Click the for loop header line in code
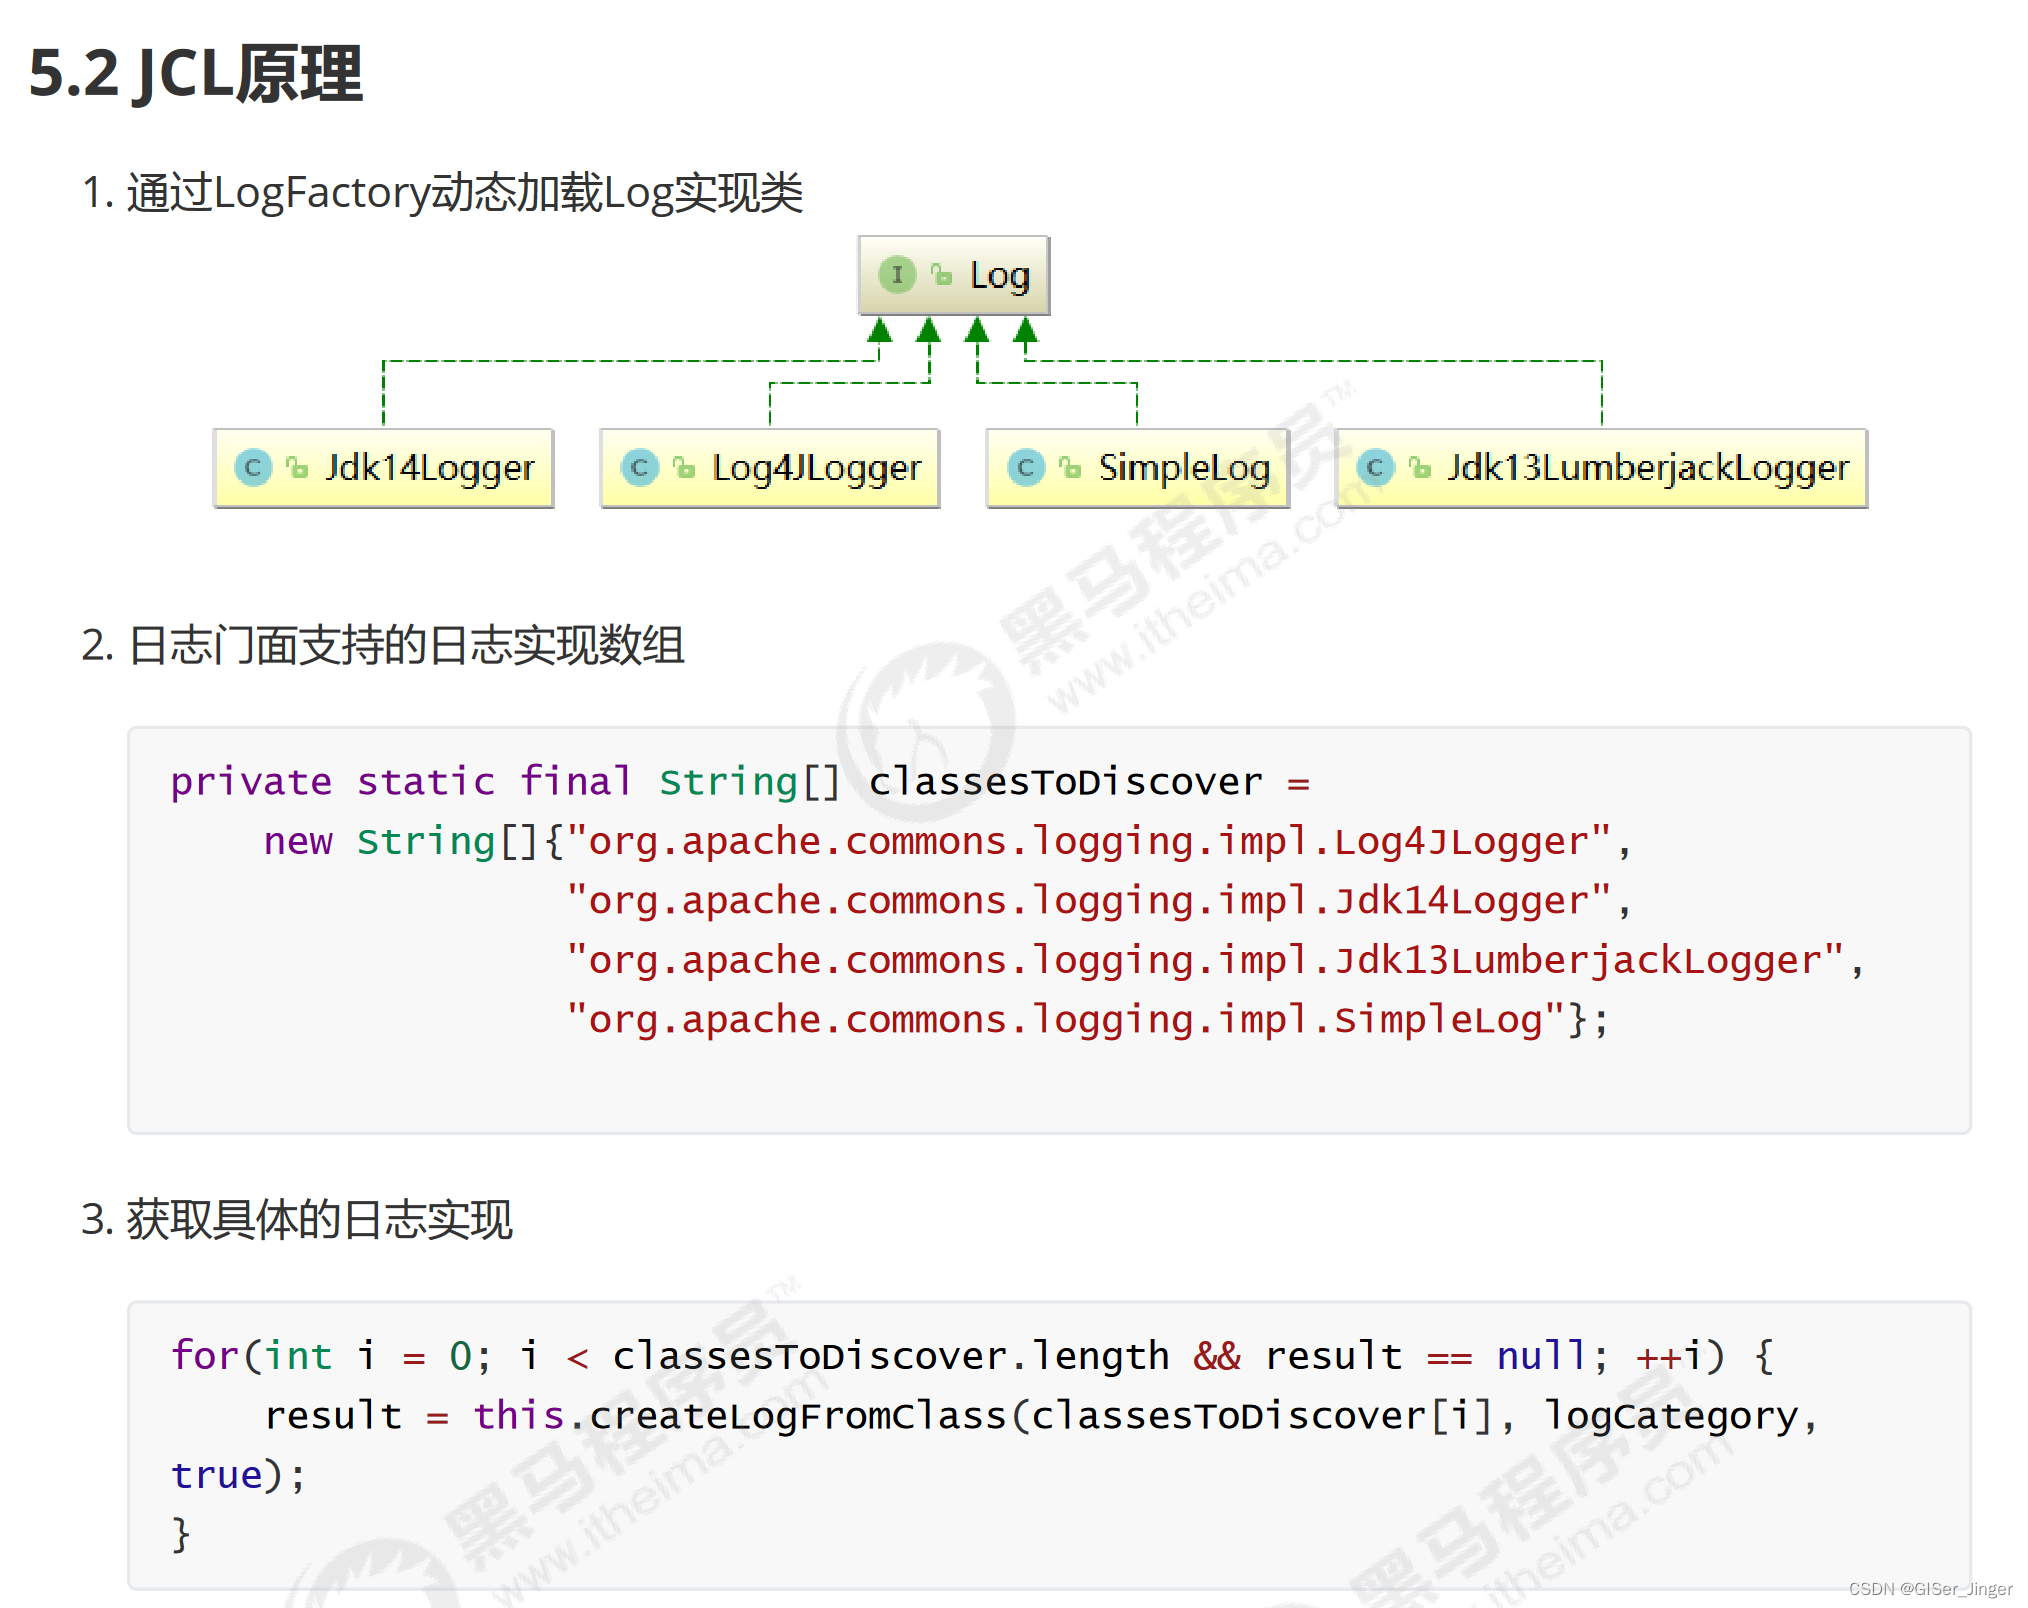The width and height of the screenshot is (2028, 1608). pos(972,1356)
